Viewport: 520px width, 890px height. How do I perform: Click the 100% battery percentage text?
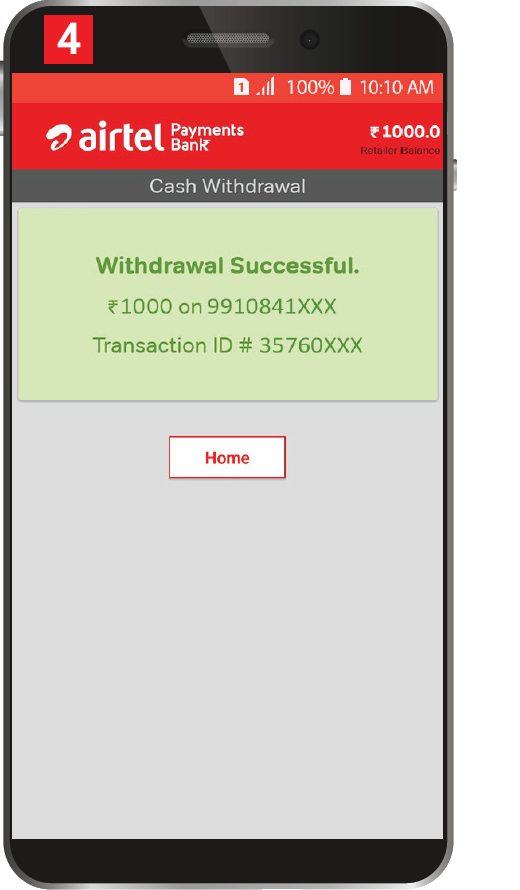click(310, 87)
